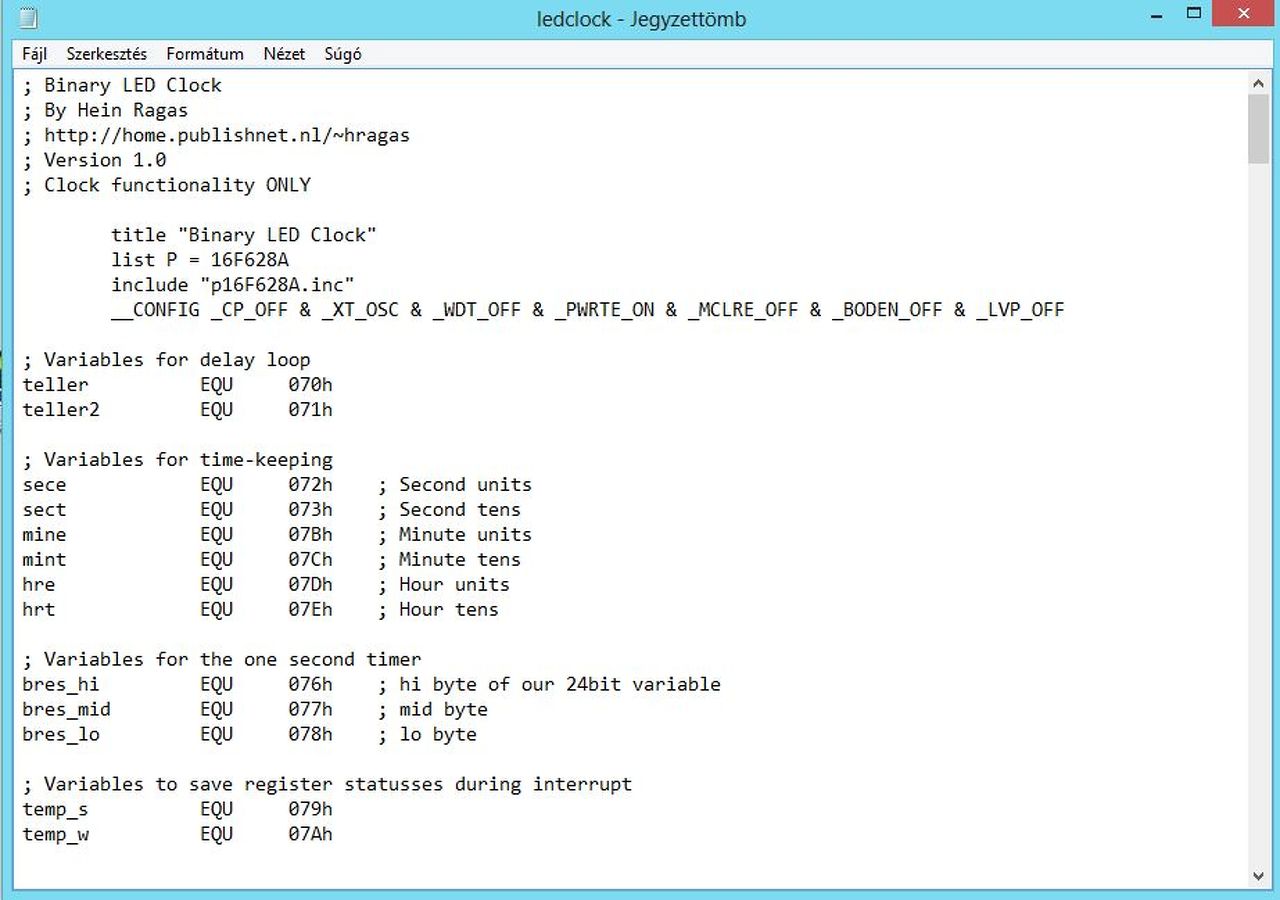Click the Notepad icon in title bar
The width and height of the screenshot is (1280, 900).
(x=28, y=19)
